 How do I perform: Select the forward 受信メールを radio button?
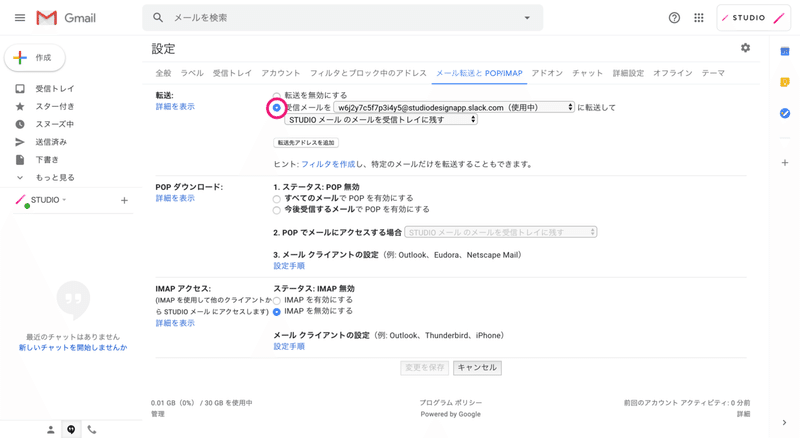click(277, 108)
